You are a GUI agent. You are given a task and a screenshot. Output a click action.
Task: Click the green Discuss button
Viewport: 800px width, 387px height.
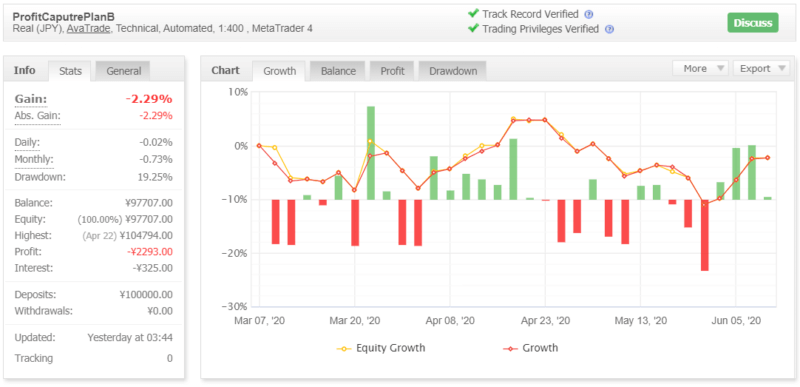pyautogui.click(x=753, y=22)
